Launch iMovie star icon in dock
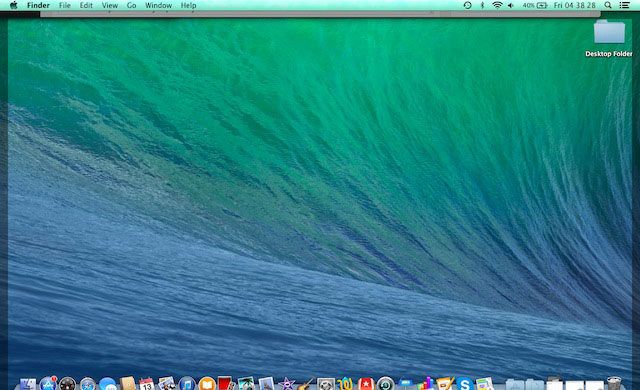640x390 pixels. (x=287, y=384)
